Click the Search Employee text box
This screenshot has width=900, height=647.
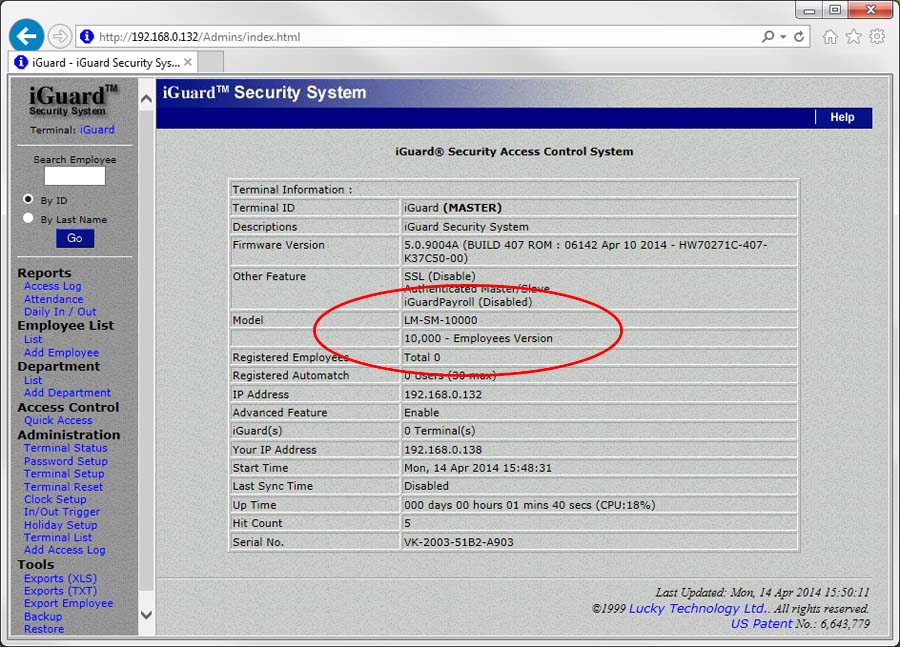click(x=75, y=176)
